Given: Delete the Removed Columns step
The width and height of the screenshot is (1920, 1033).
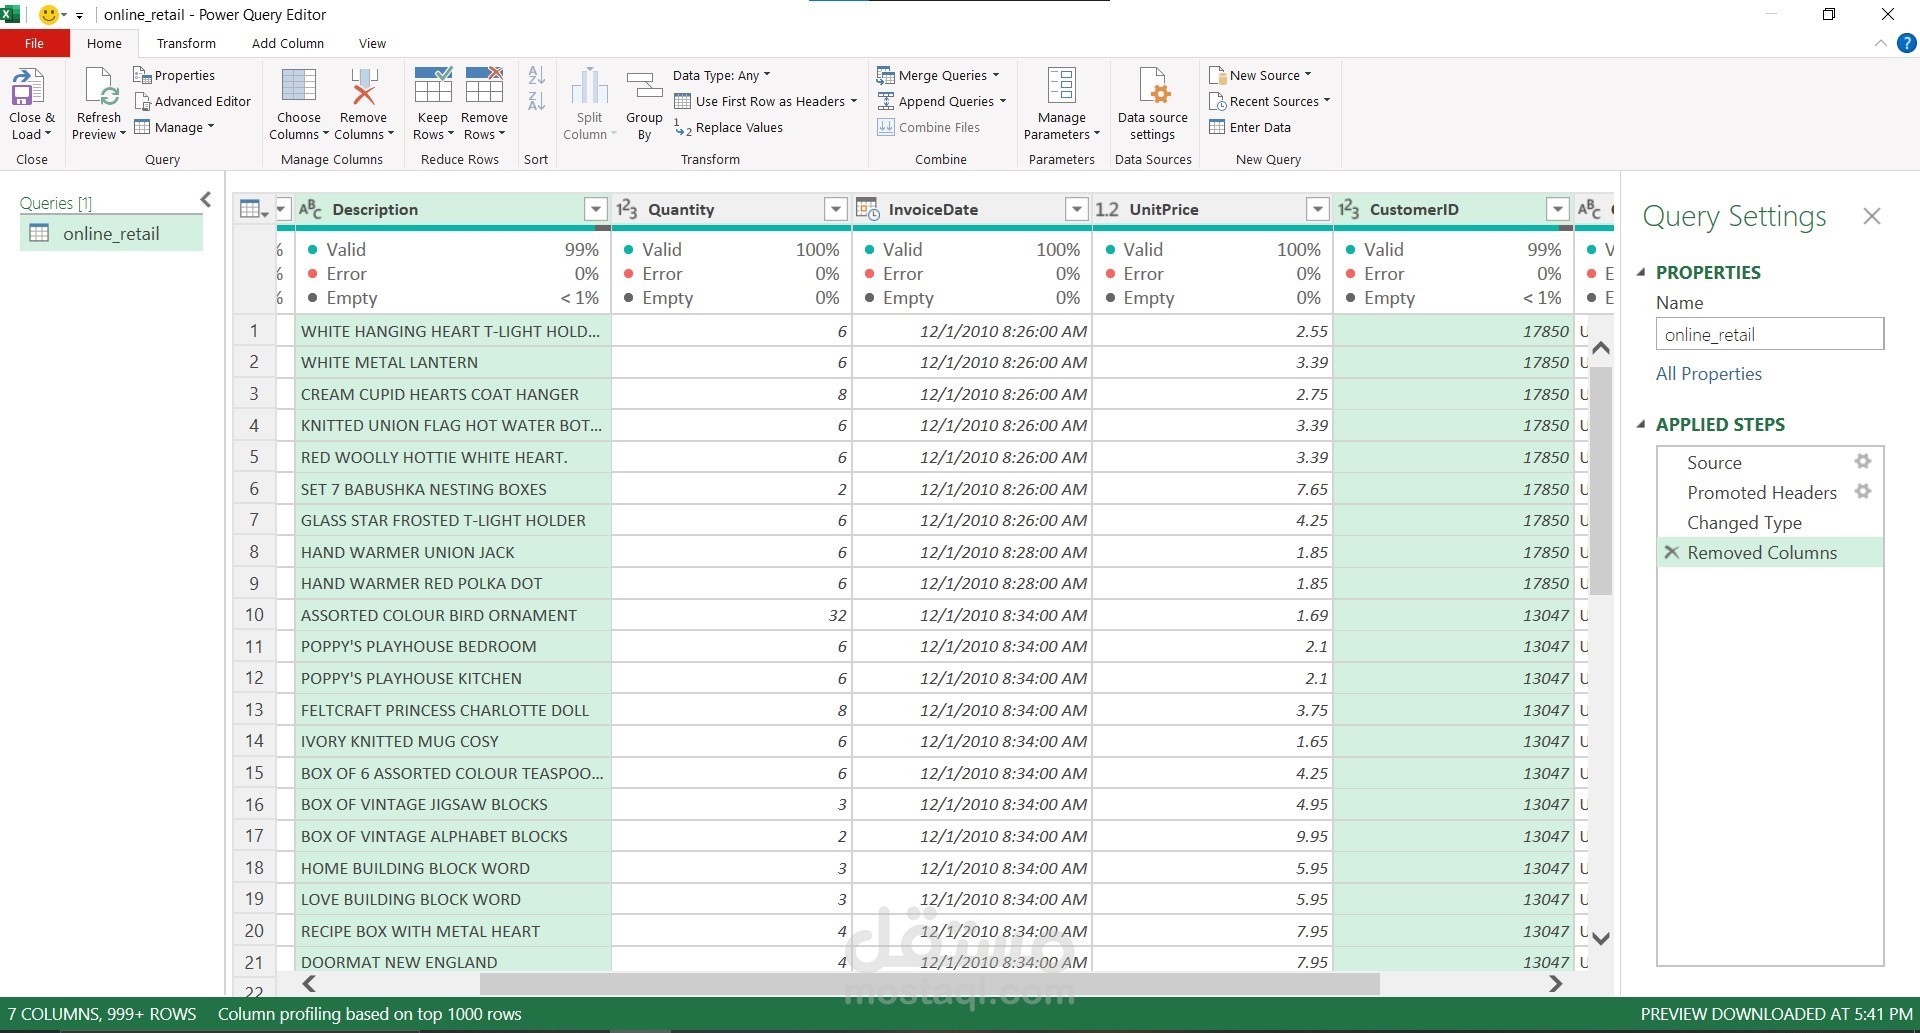Looking at the screenshot, I should [x=1671, y=552].
